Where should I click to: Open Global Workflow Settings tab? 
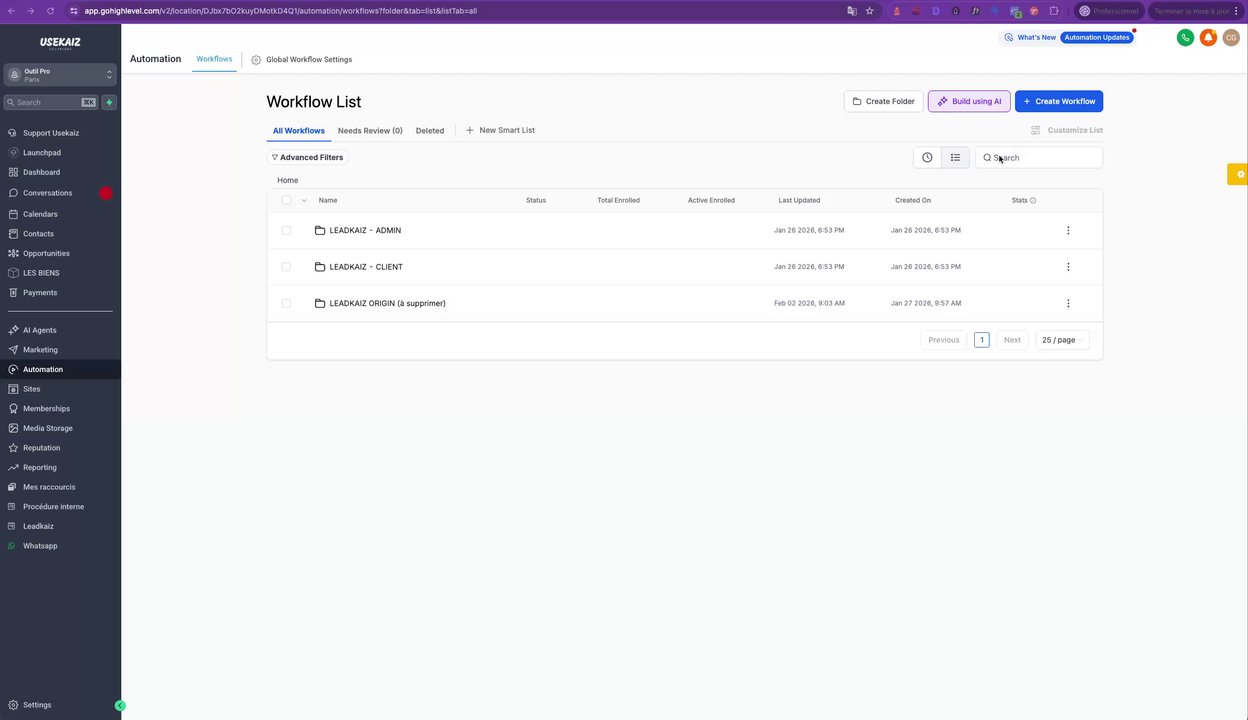point(302,60)
